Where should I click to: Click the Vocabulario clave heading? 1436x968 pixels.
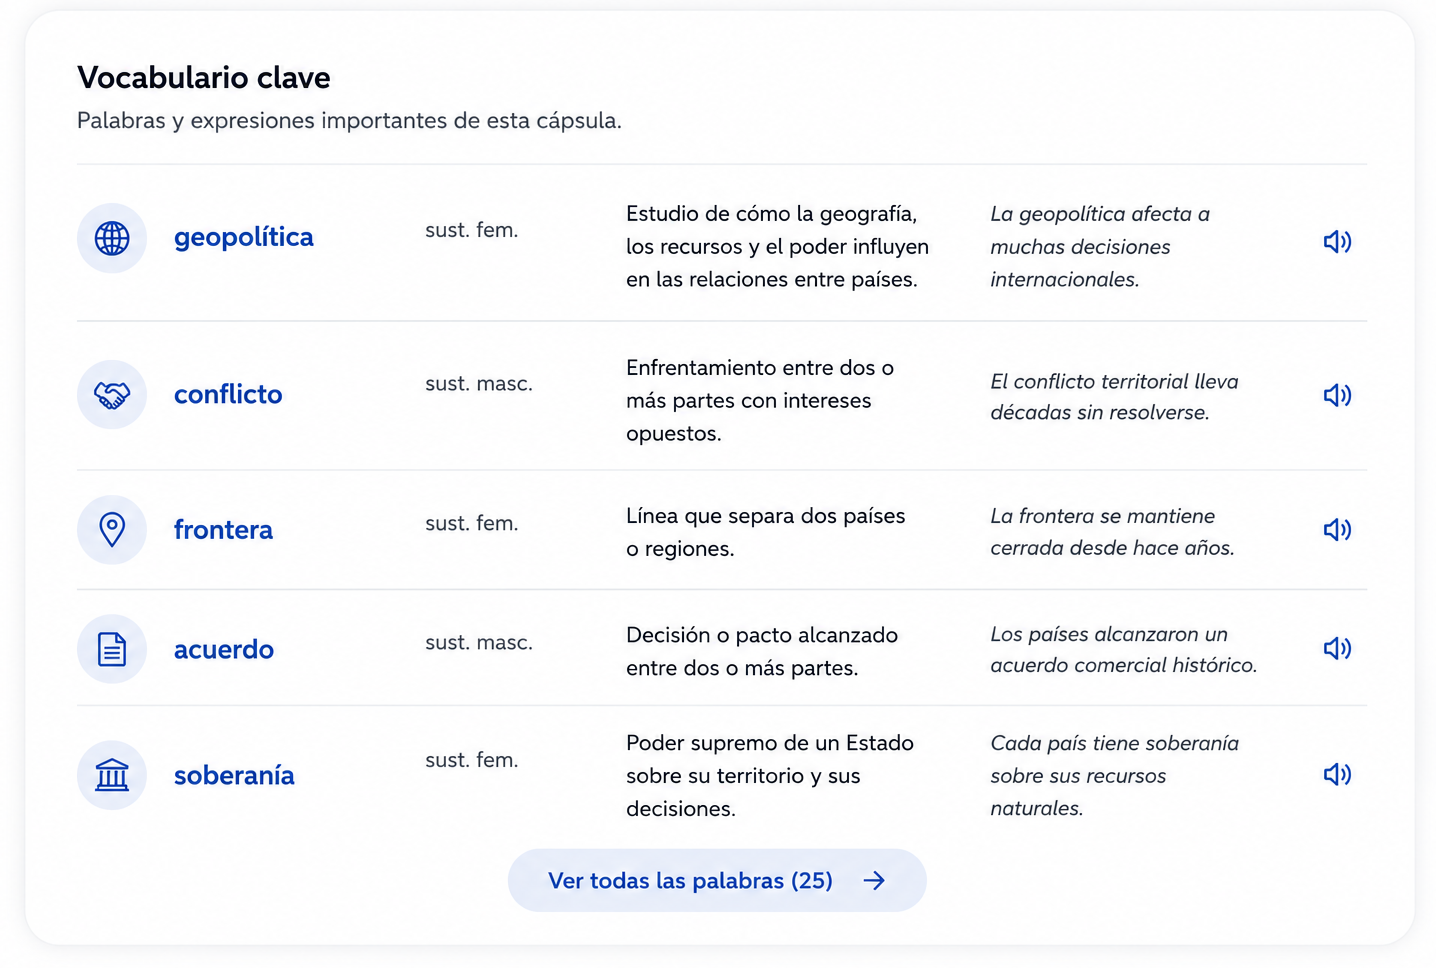click(x=204, y=77)
